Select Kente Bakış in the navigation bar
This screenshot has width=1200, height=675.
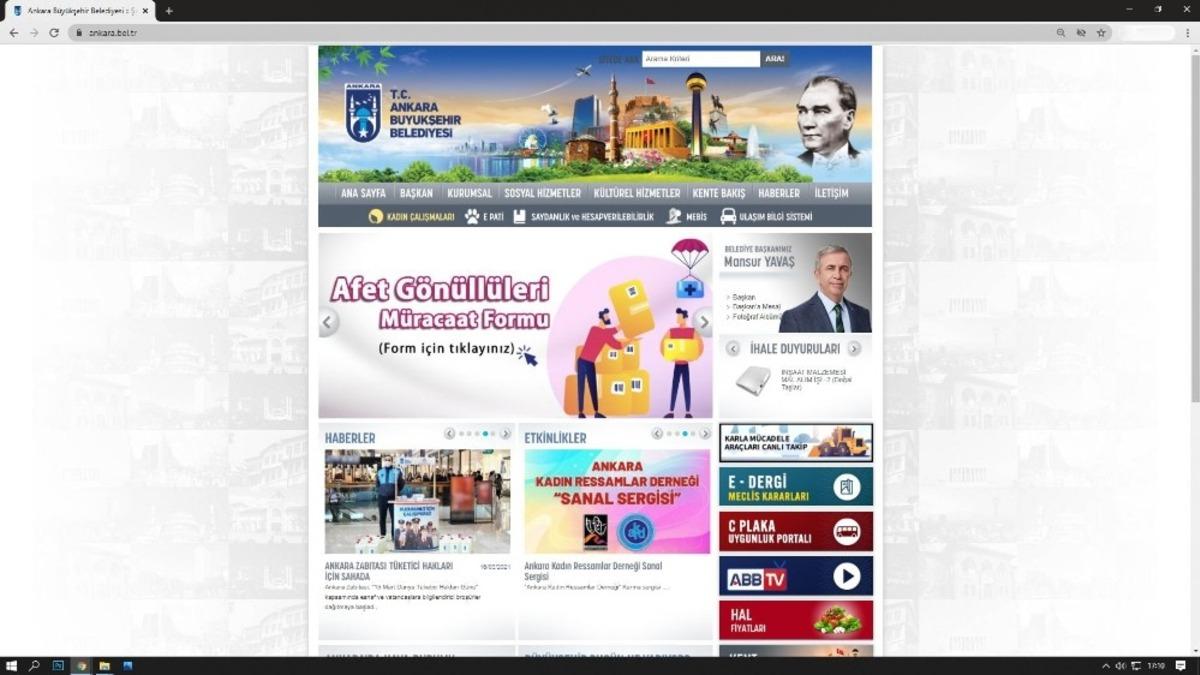(x=719, y=193)
